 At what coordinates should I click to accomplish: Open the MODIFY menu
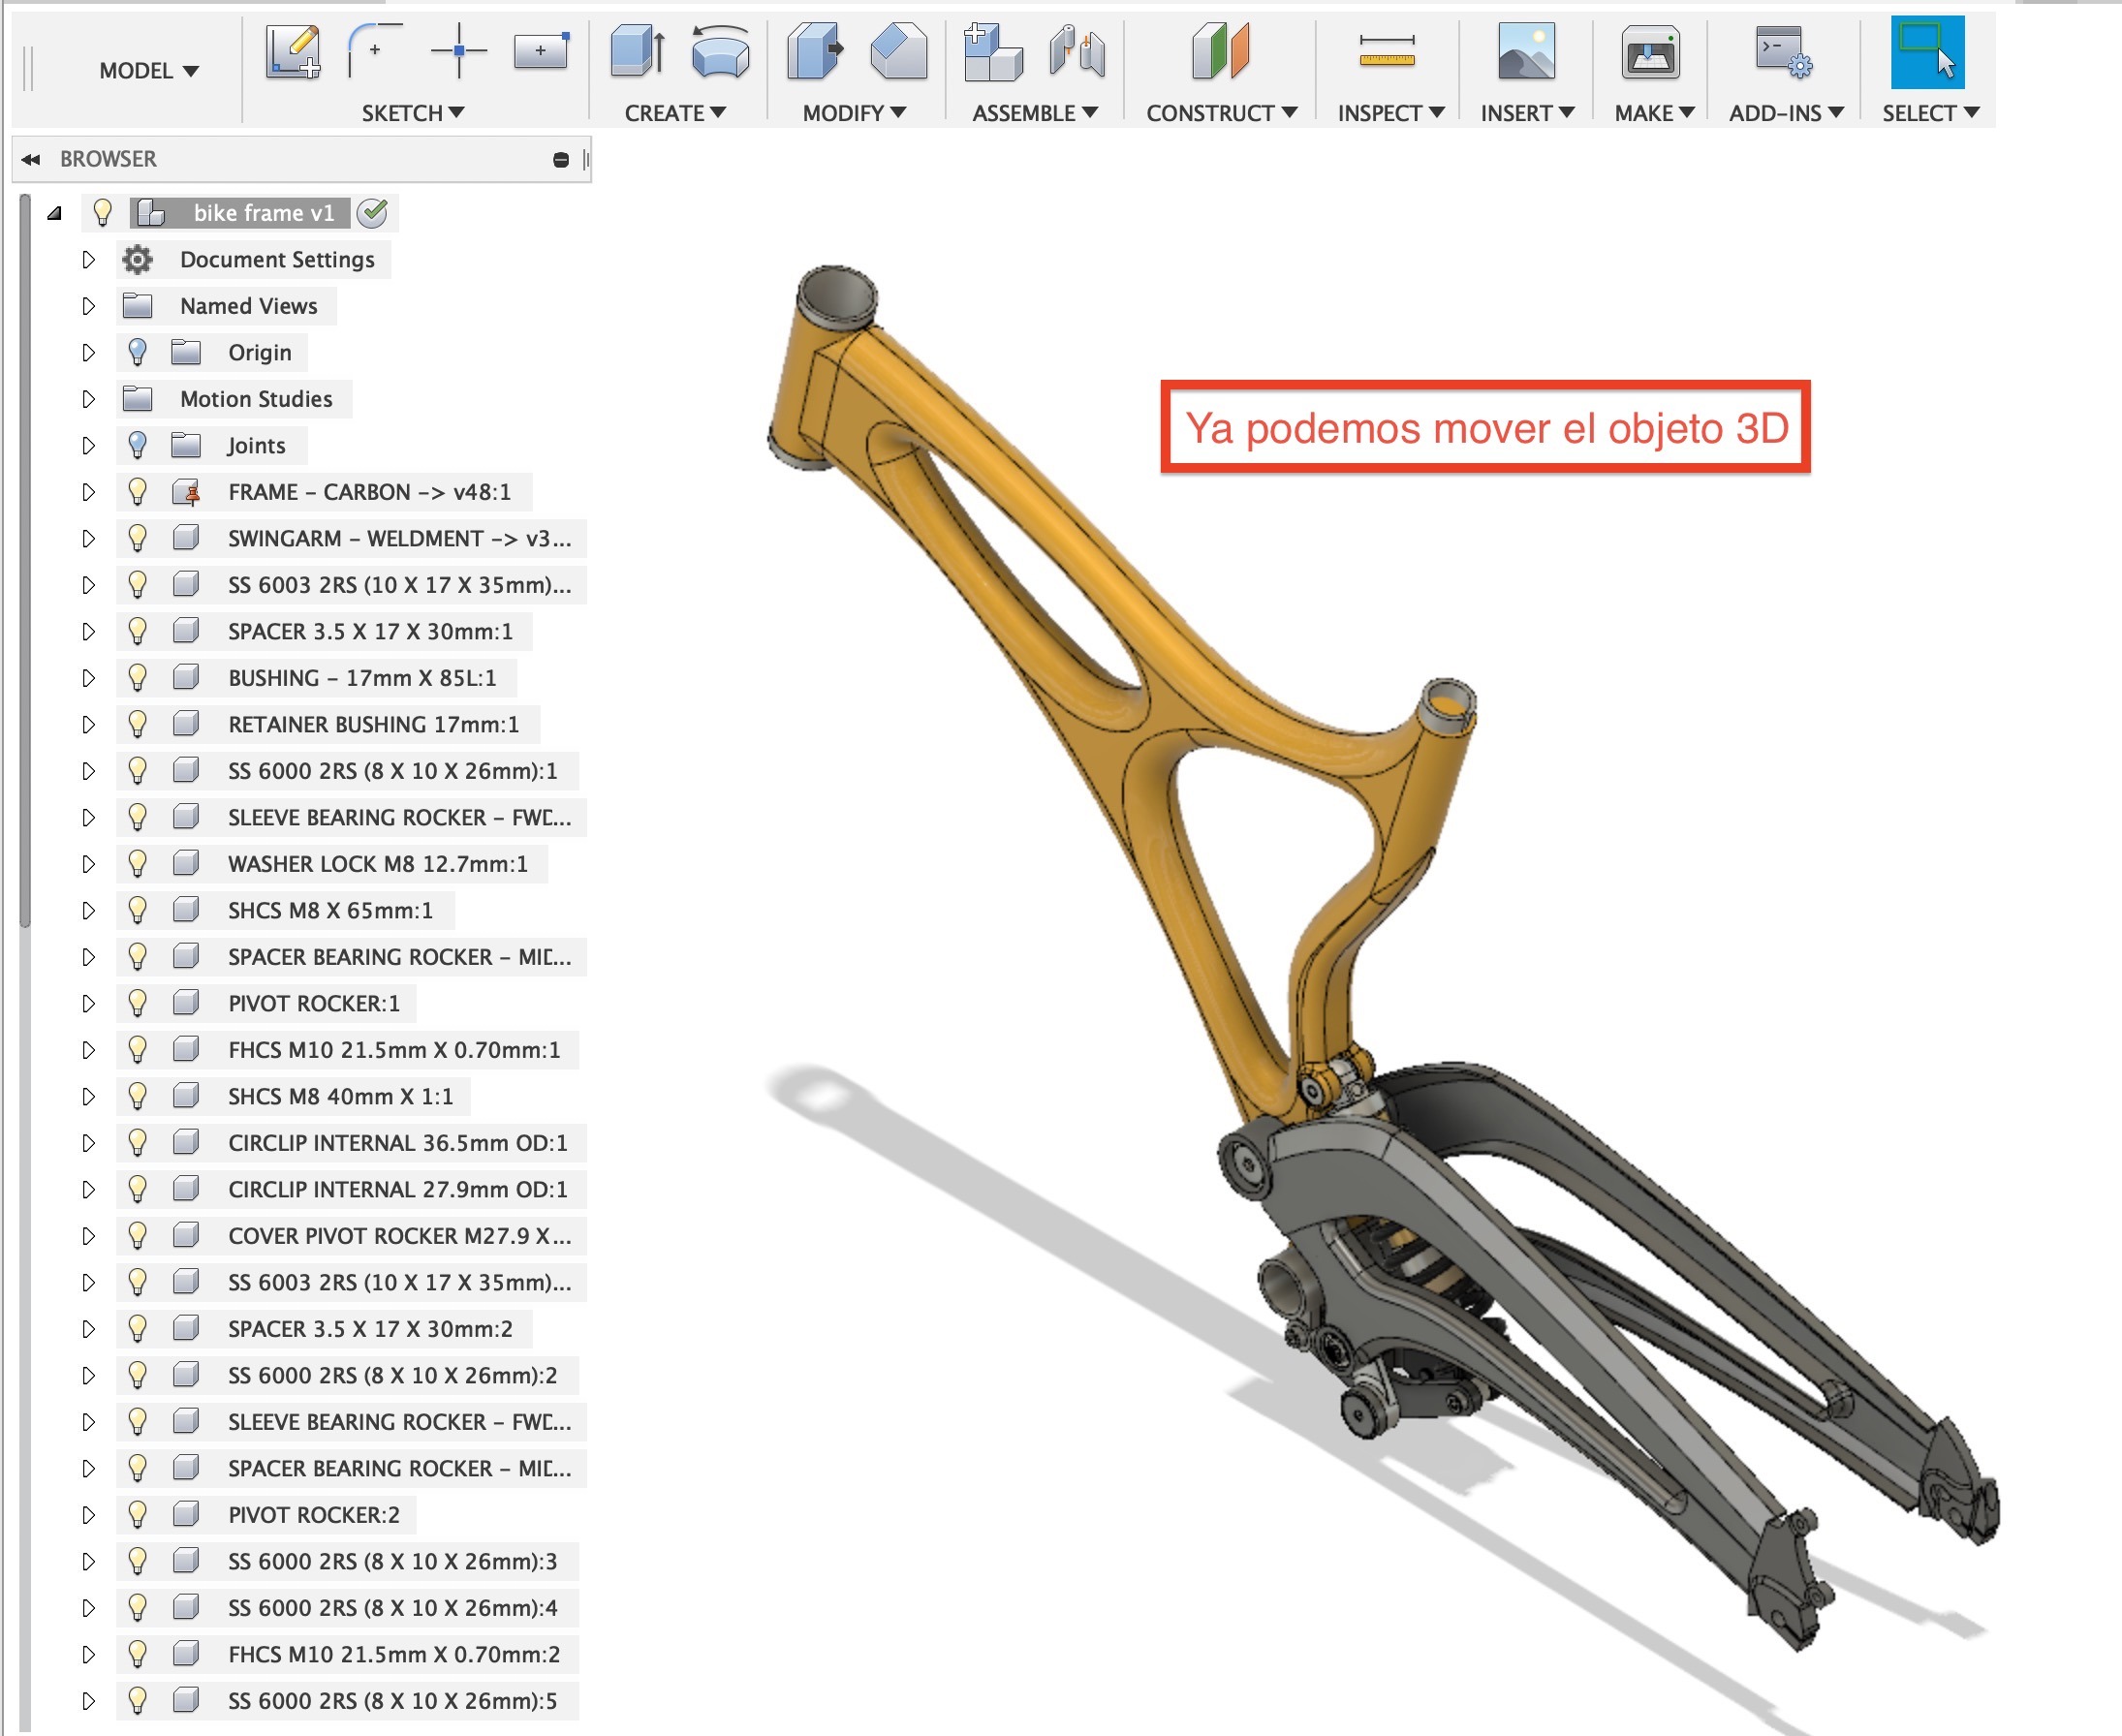pos(853,113)
